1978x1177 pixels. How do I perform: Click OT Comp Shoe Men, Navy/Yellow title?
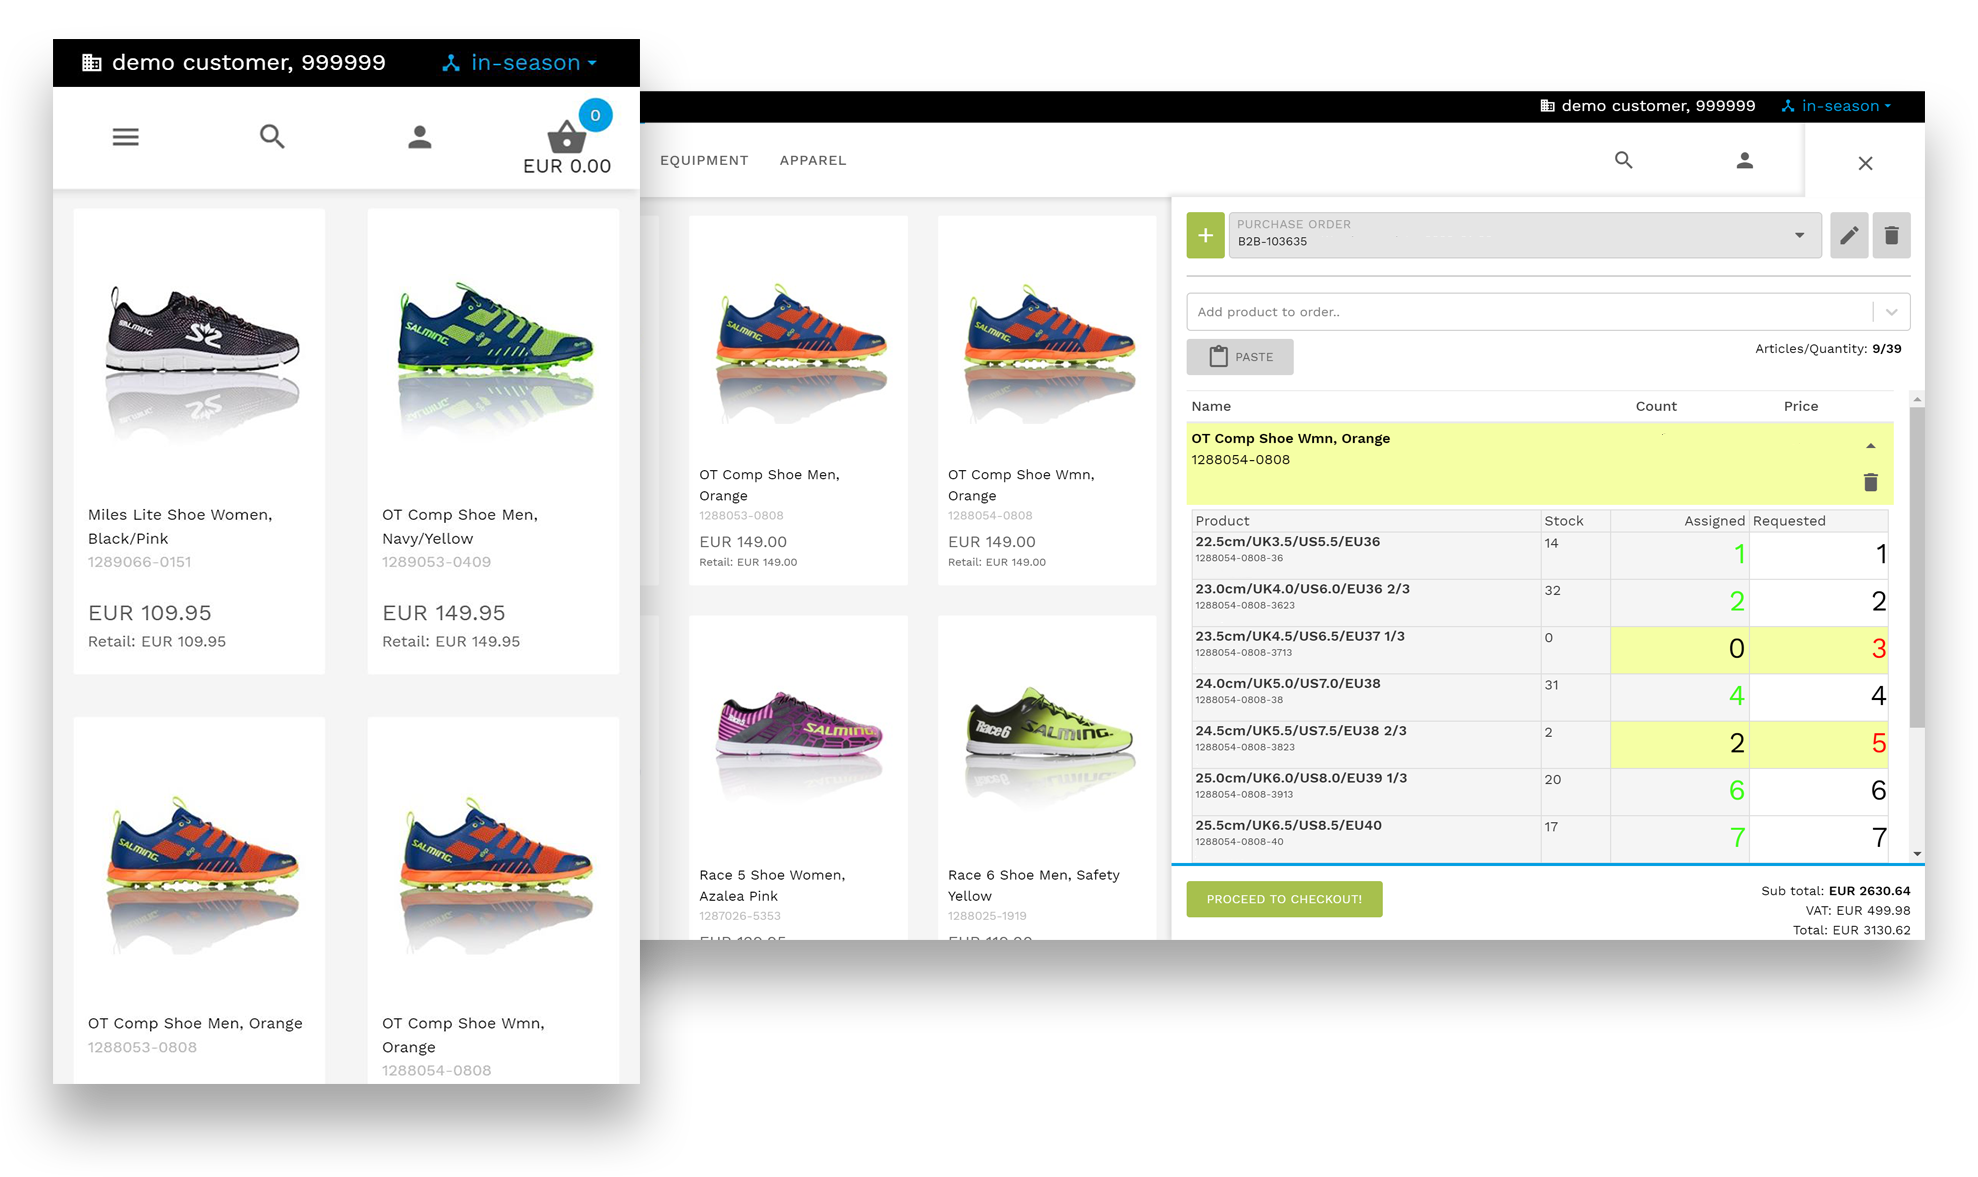point(460,526)
